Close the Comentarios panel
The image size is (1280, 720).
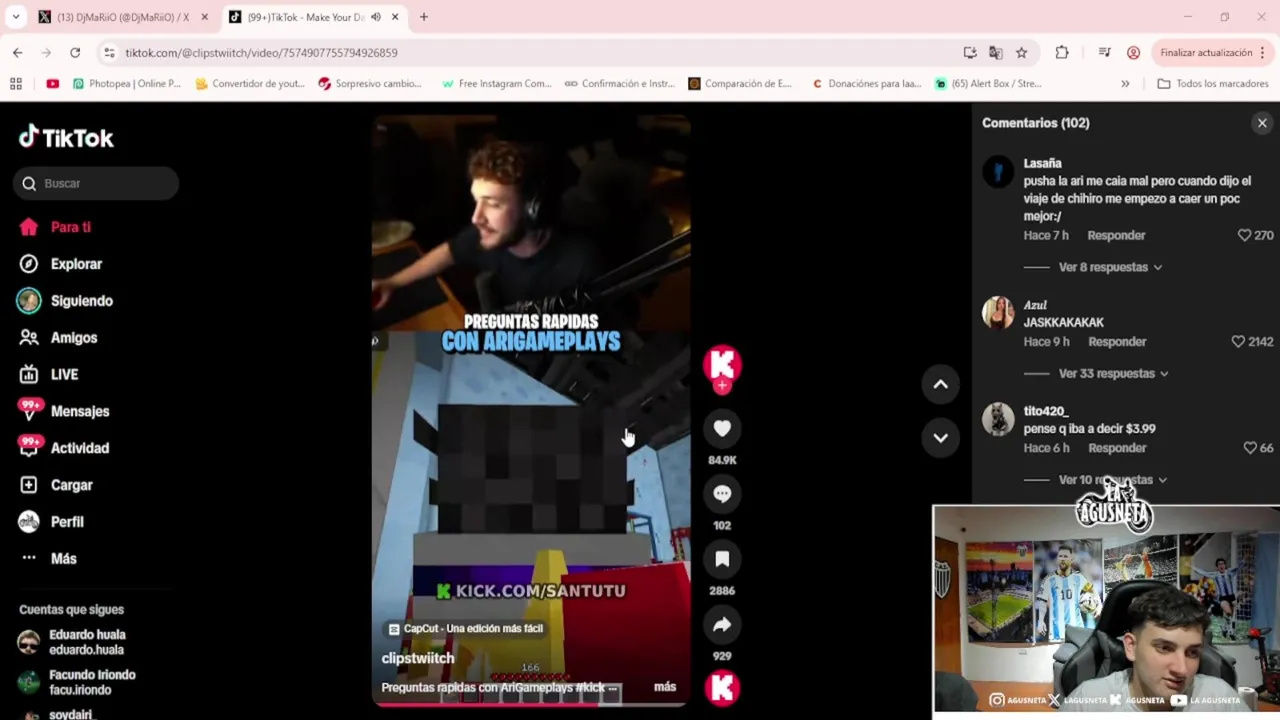[1262, 123]
